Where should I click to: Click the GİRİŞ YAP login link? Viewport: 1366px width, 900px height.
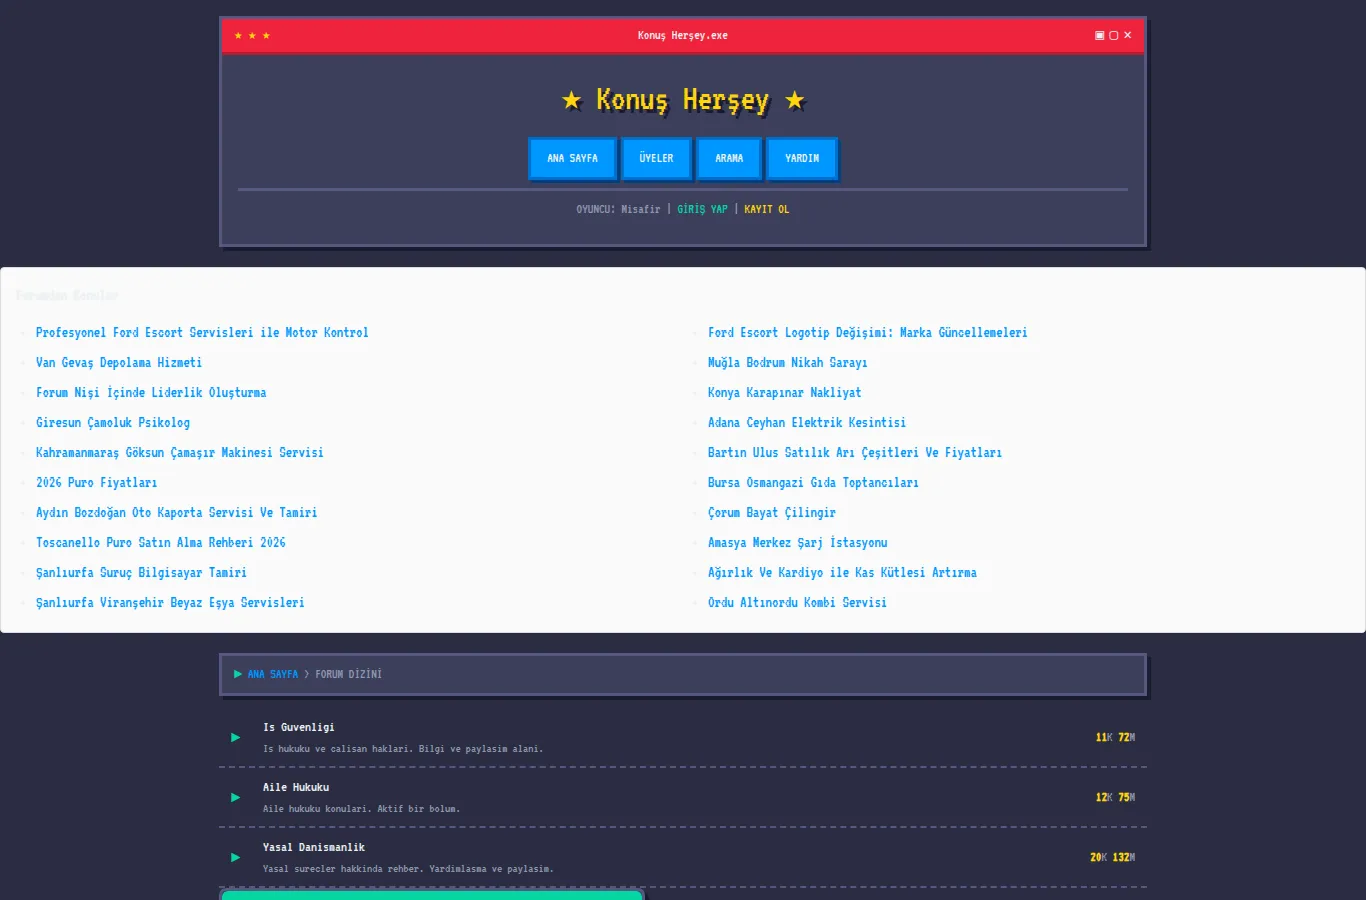click(x=702, y=209)
